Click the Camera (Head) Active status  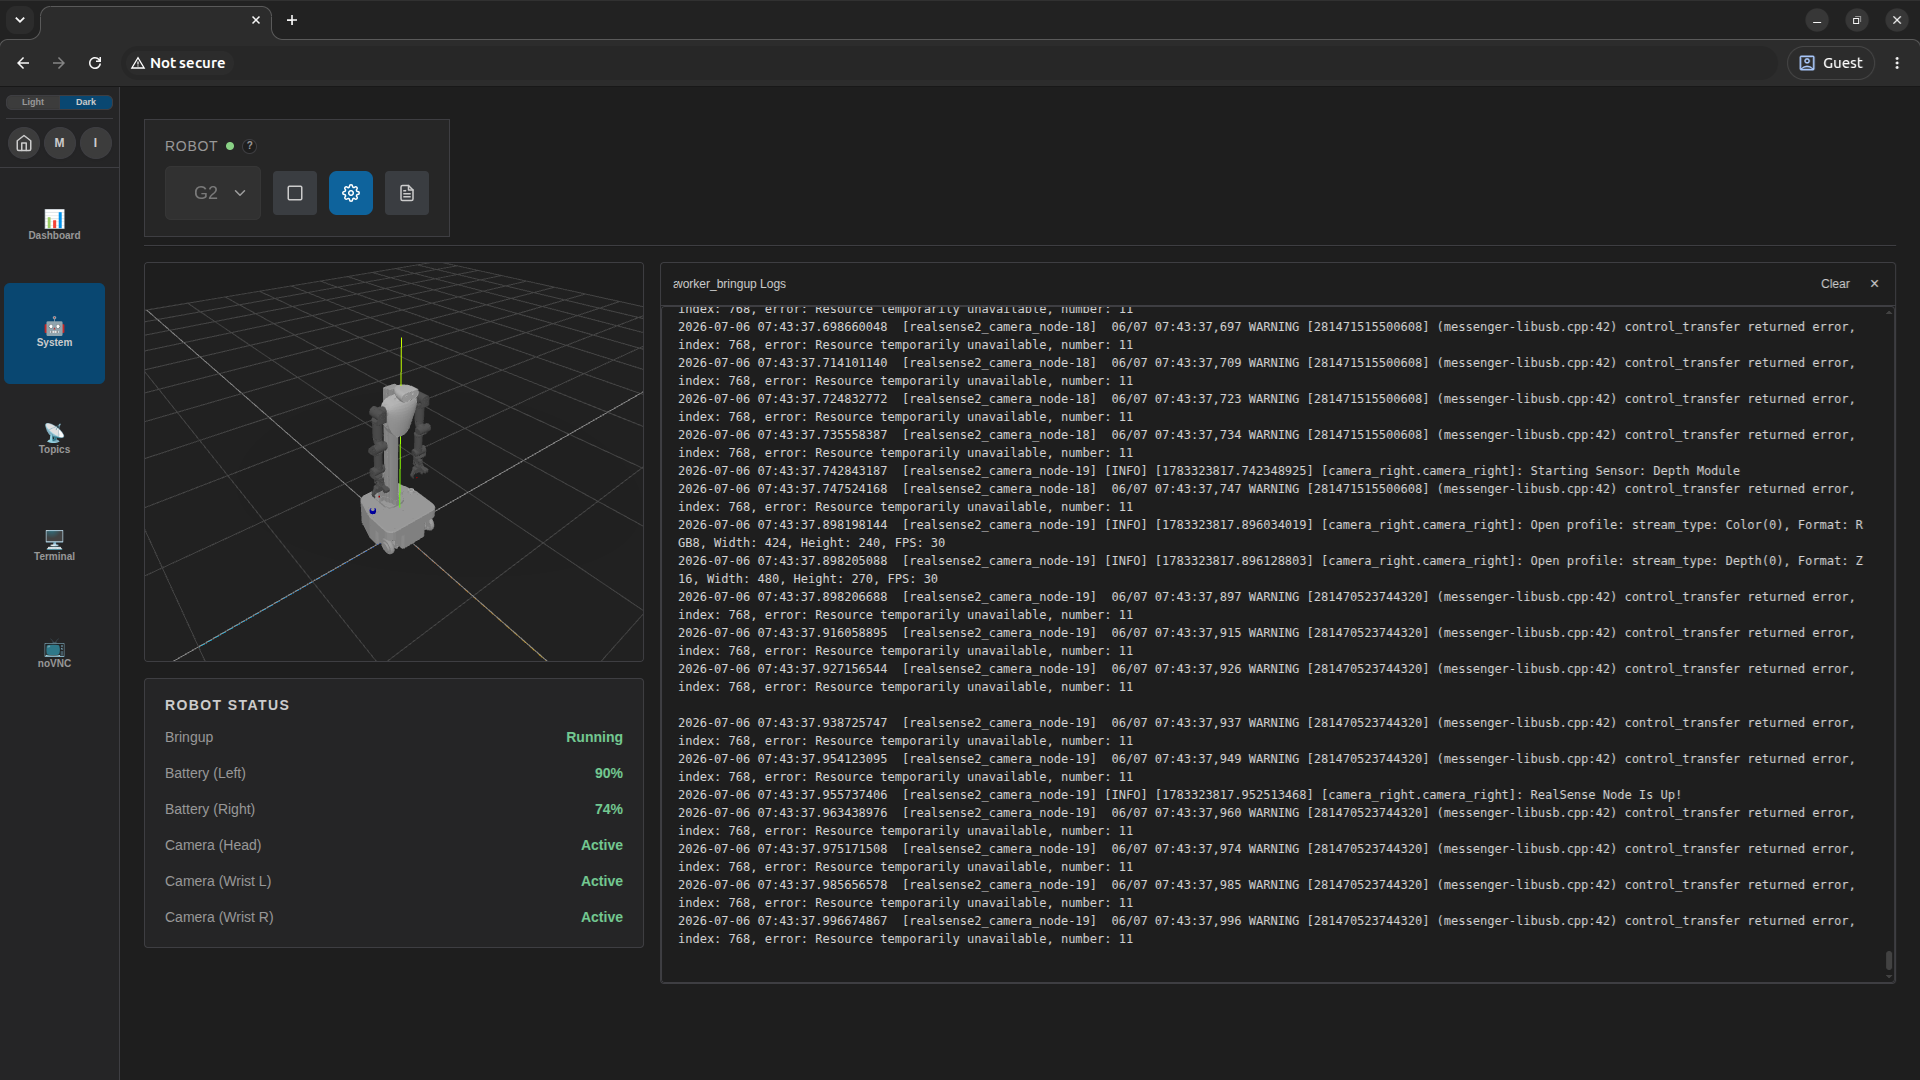[602, 845]
